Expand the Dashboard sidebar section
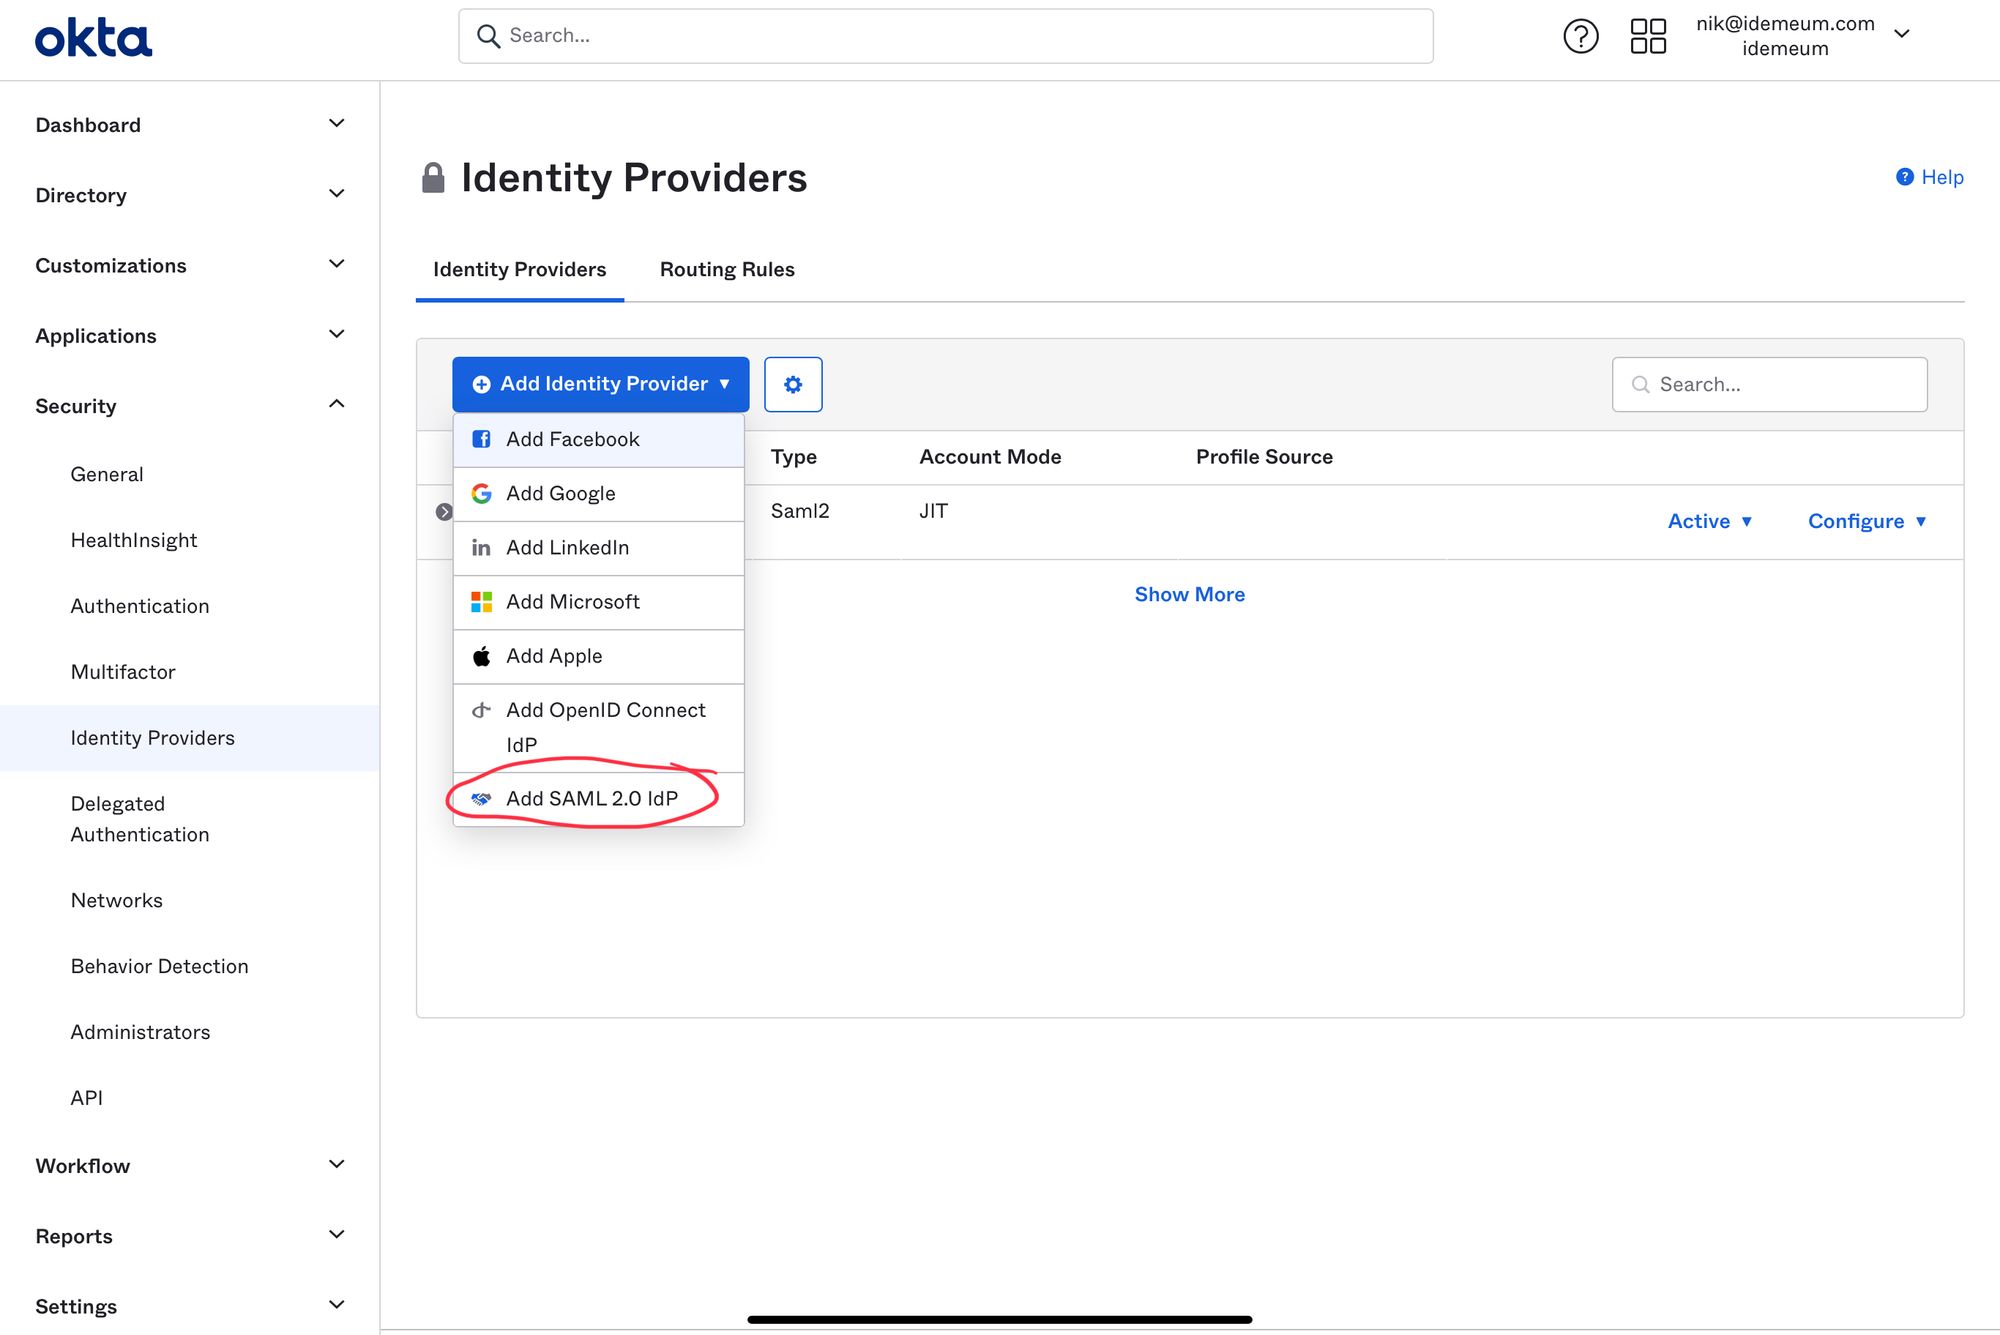This screenshot has width=2000, height=1335. click(x=190, y=125)
